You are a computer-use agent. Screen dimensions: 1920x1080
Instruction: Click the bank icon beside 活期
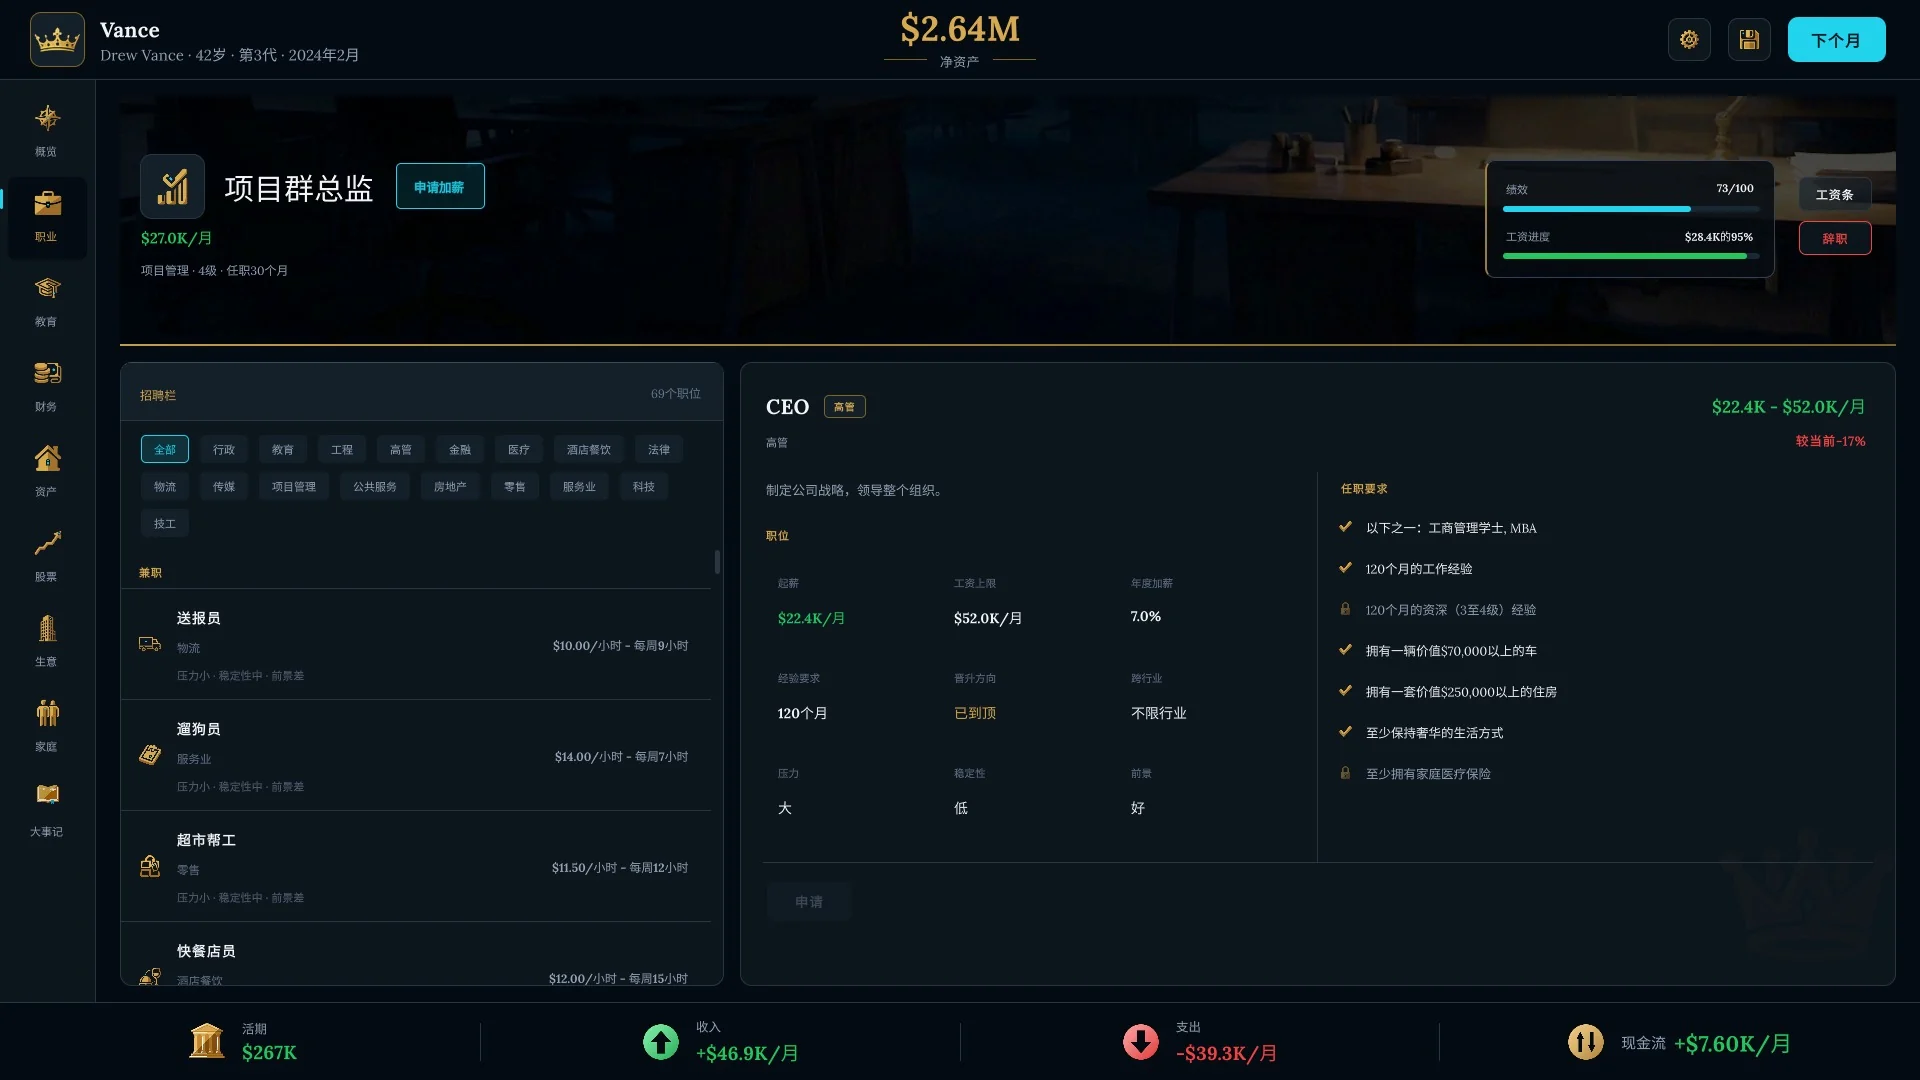pyautogui.click(x=207, y=1041)
